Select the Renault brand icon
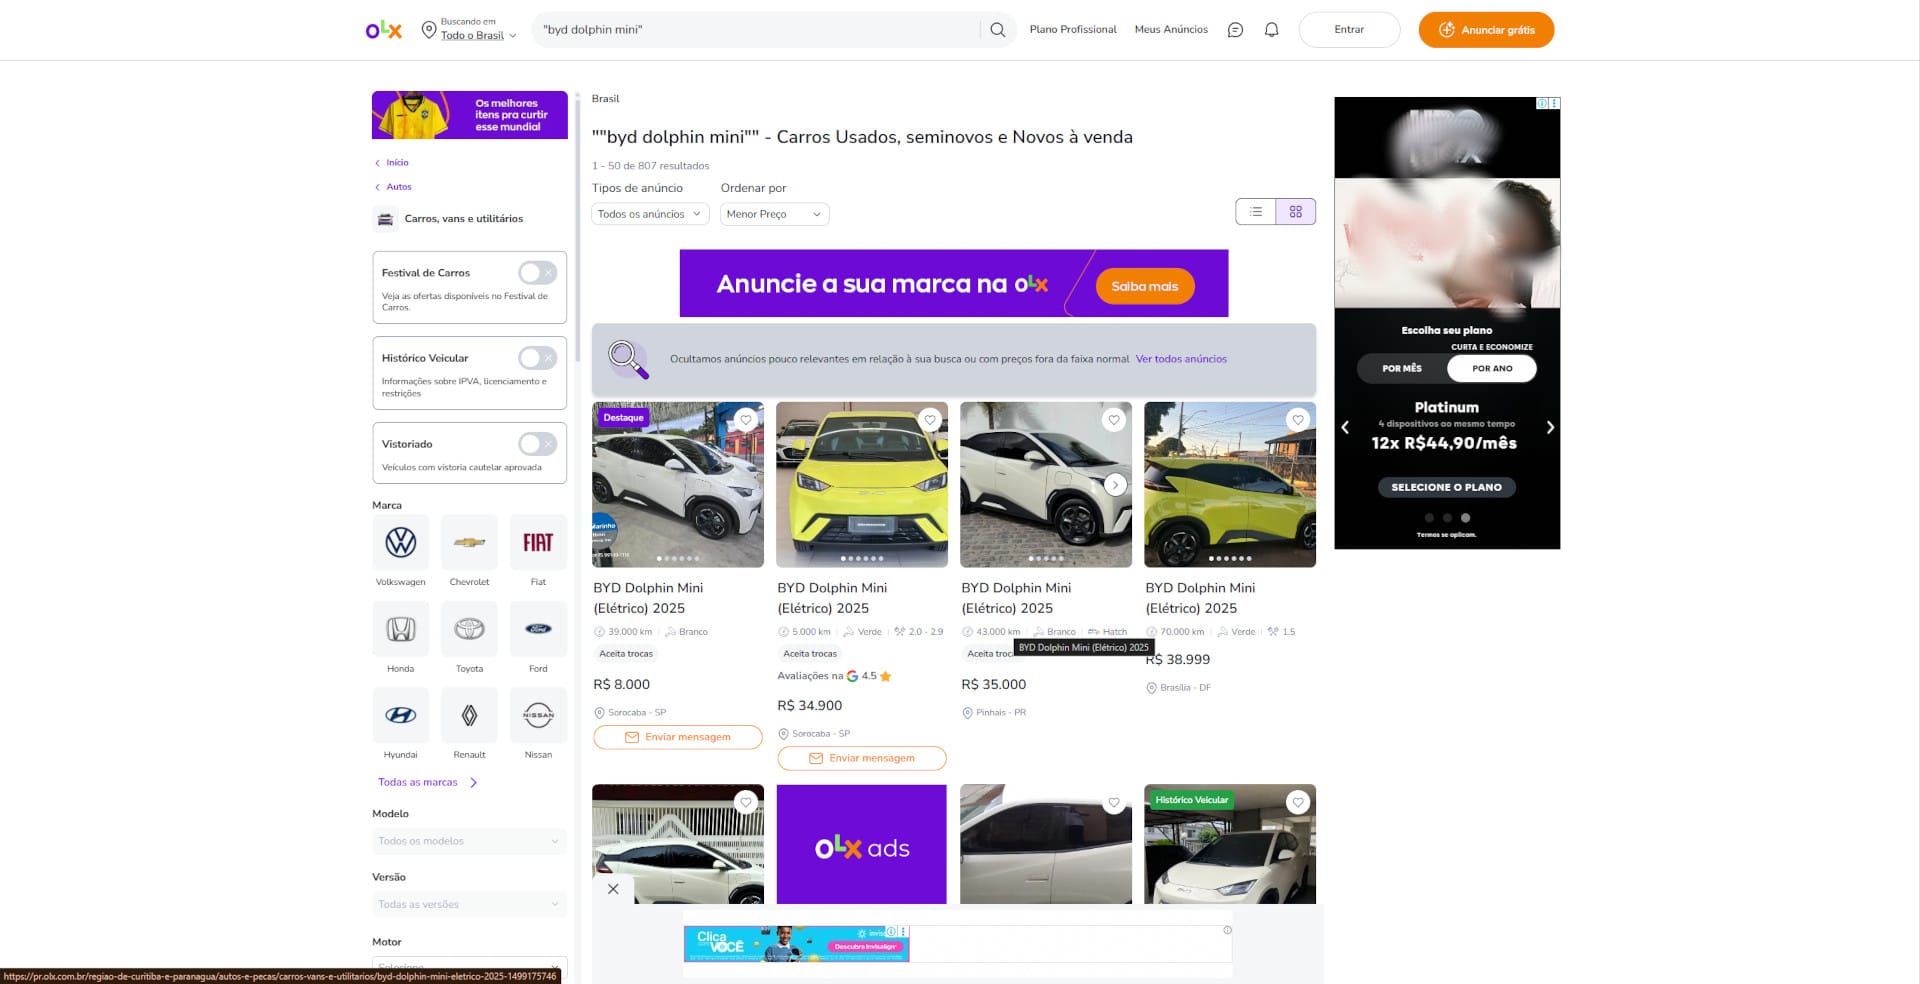The height and width of the screenshot is (984, 1920). 469,715
